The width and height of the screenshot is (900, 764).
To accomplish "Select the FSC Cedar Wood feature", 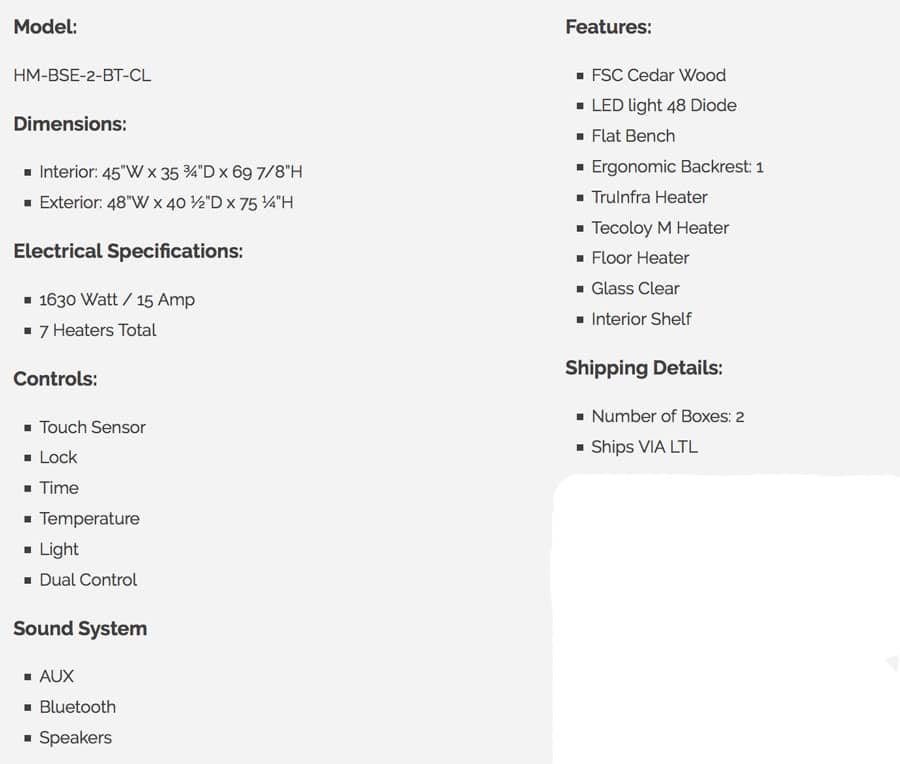I will 658,75.
